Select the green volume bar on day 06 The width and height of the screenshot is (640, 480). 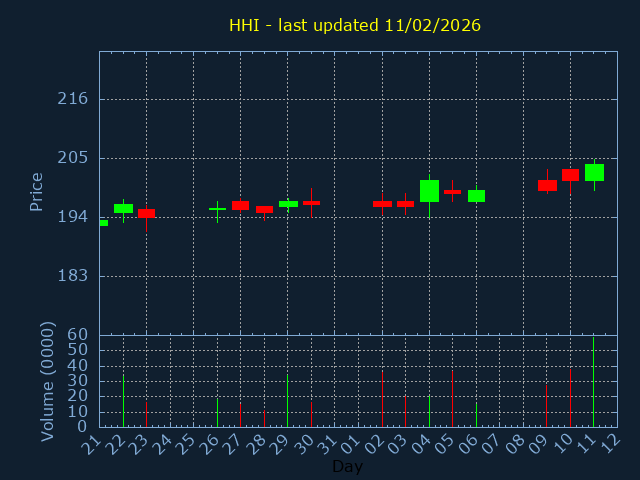[476, 415]
